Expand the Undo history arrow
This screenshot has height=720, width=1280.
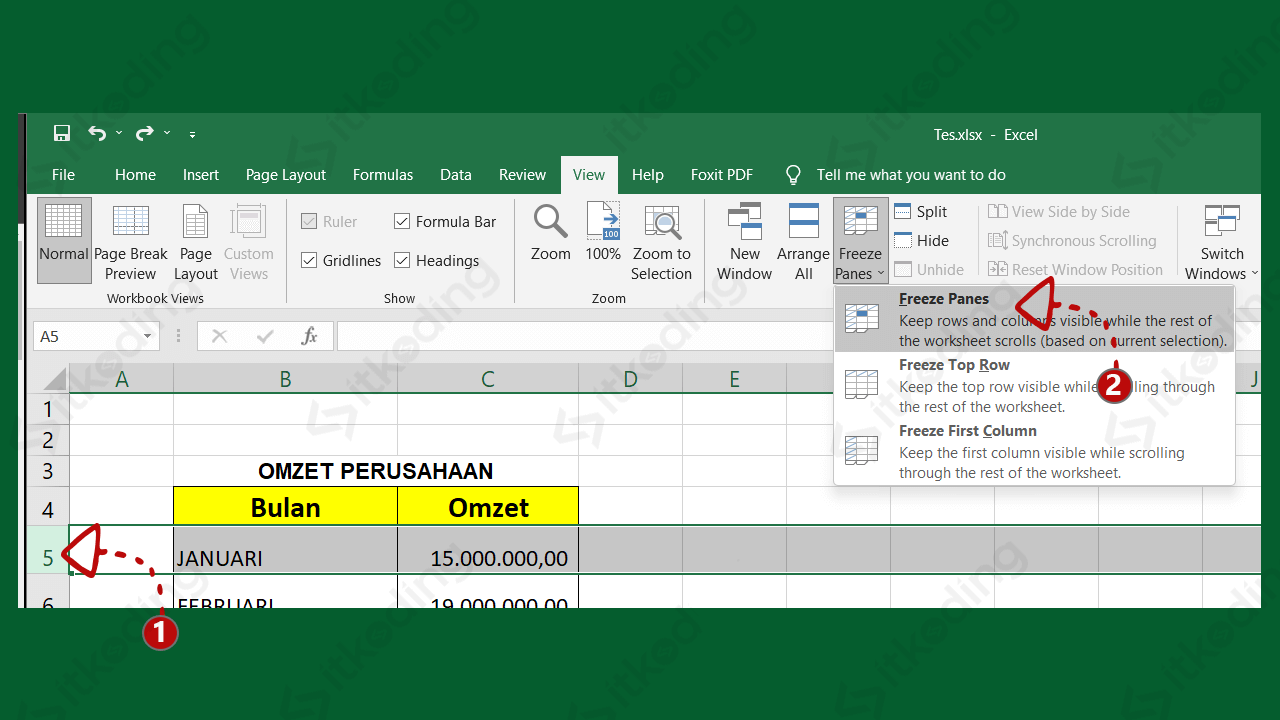click(x=118, y=133)
